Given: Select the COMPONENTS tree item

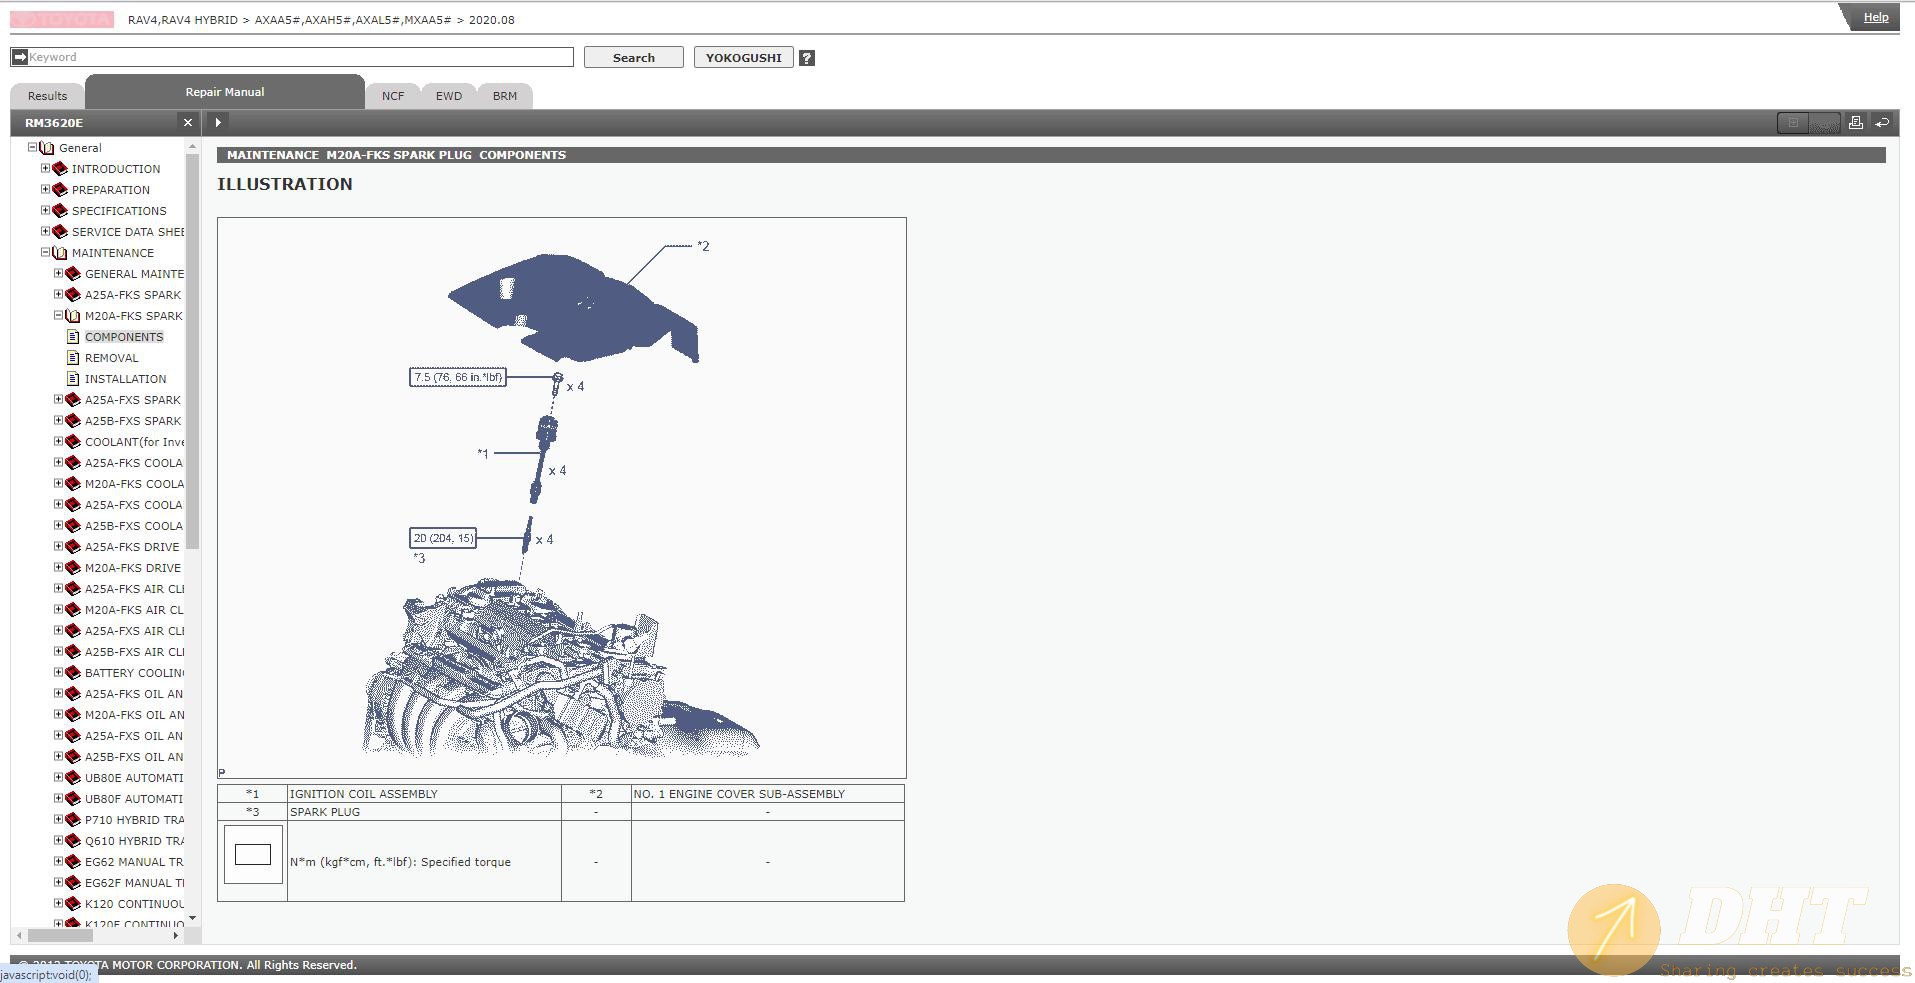Looking at the screenshot, I should (124, 337).
